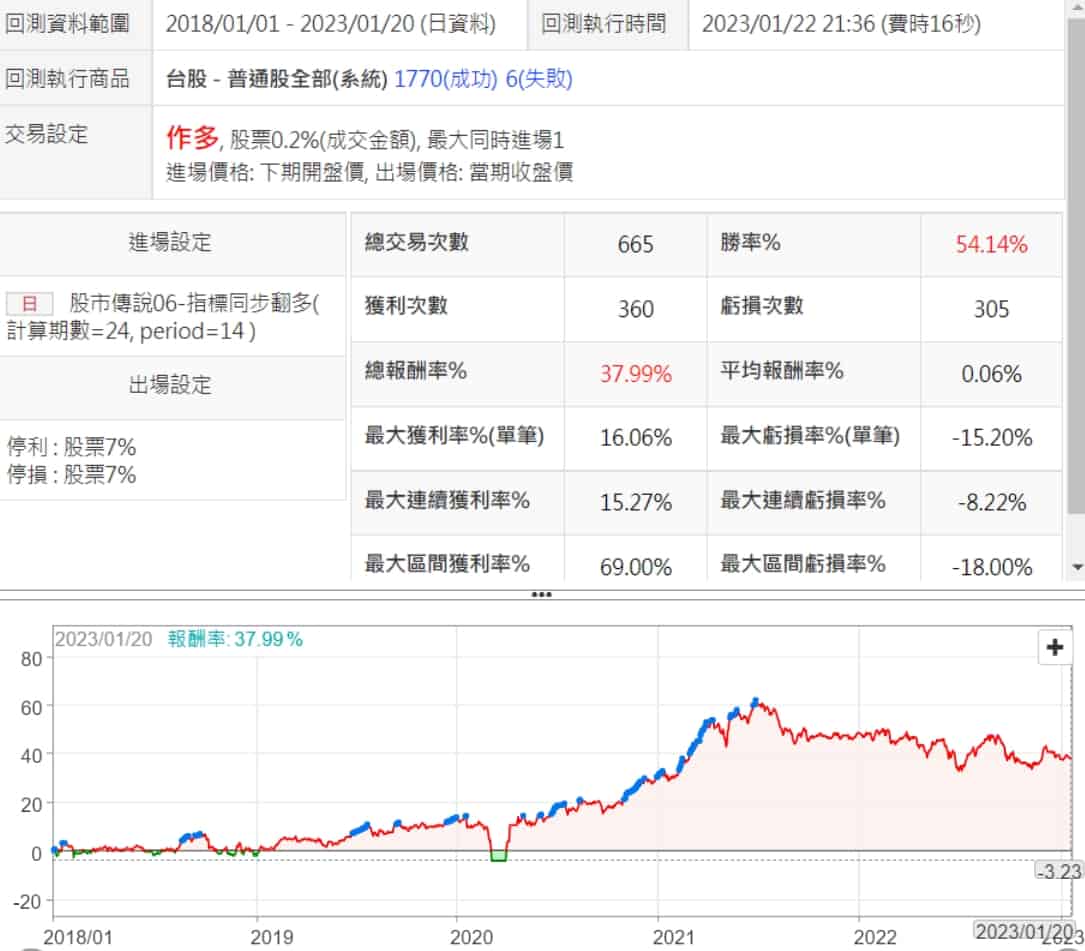Click the scroll-down arrow of the stats table
This screenshot has height=951, width=1085.
click(1076, 567)
